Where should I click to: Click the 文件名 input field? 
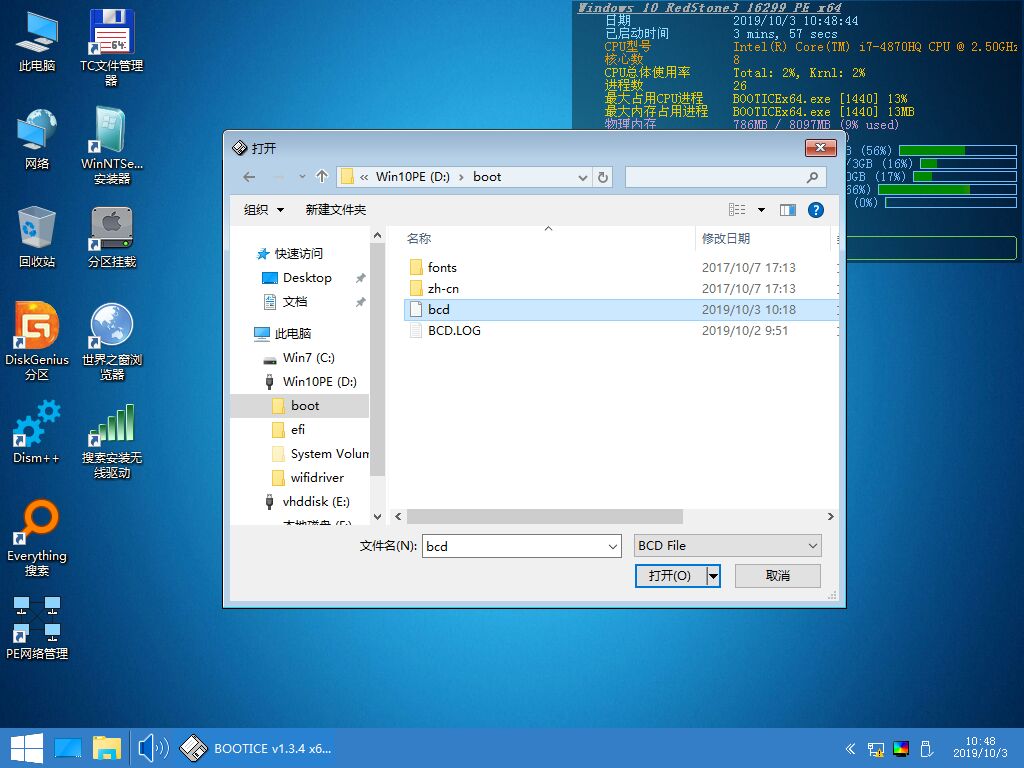click(x=516, y=546)
